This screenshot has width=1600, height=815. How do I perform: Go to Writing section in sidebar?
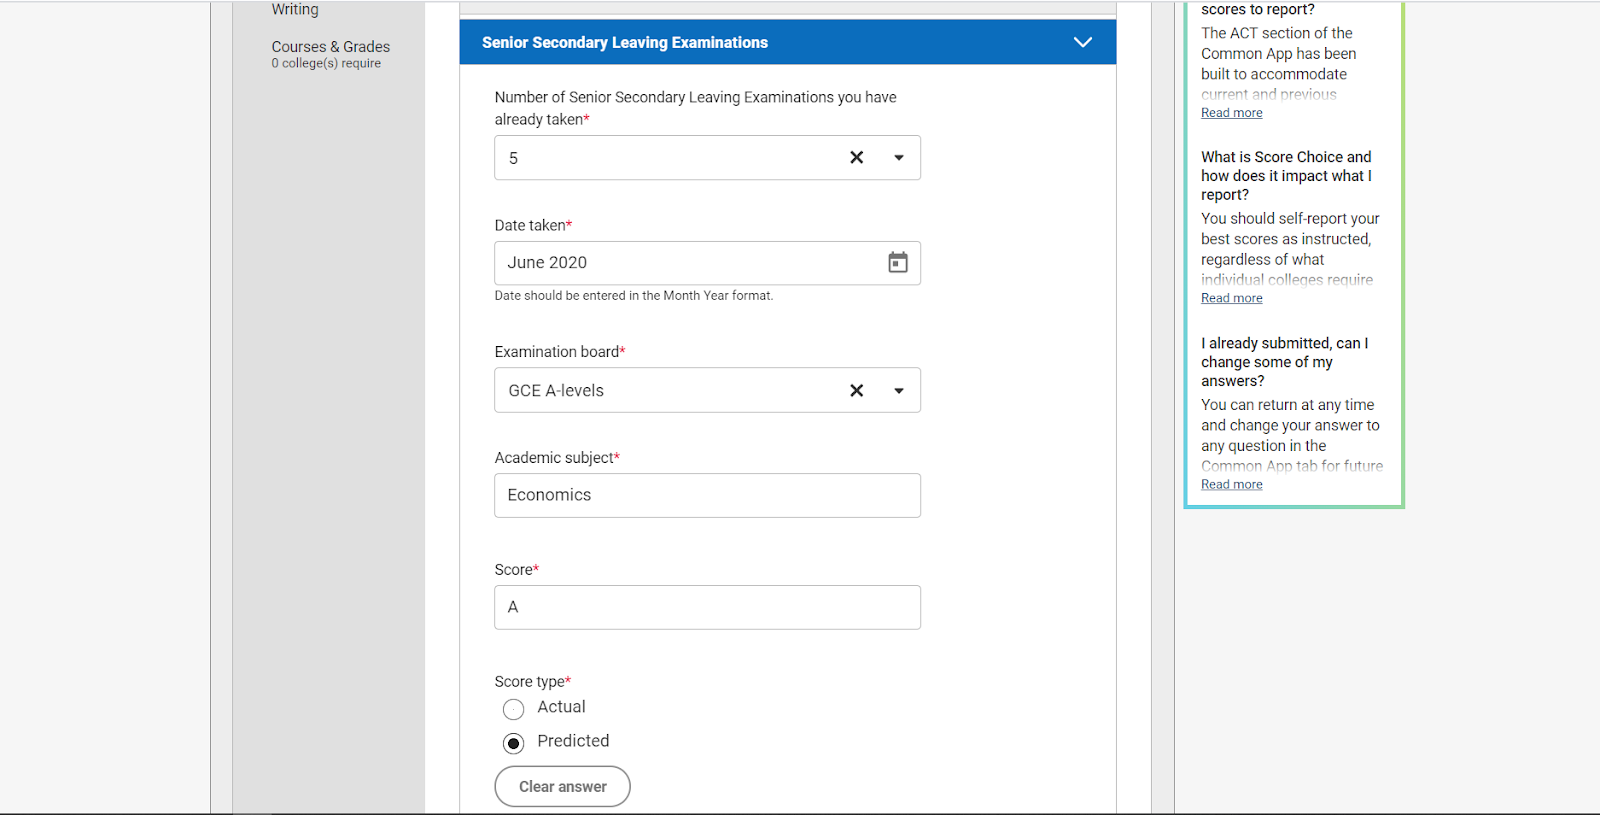295,10
